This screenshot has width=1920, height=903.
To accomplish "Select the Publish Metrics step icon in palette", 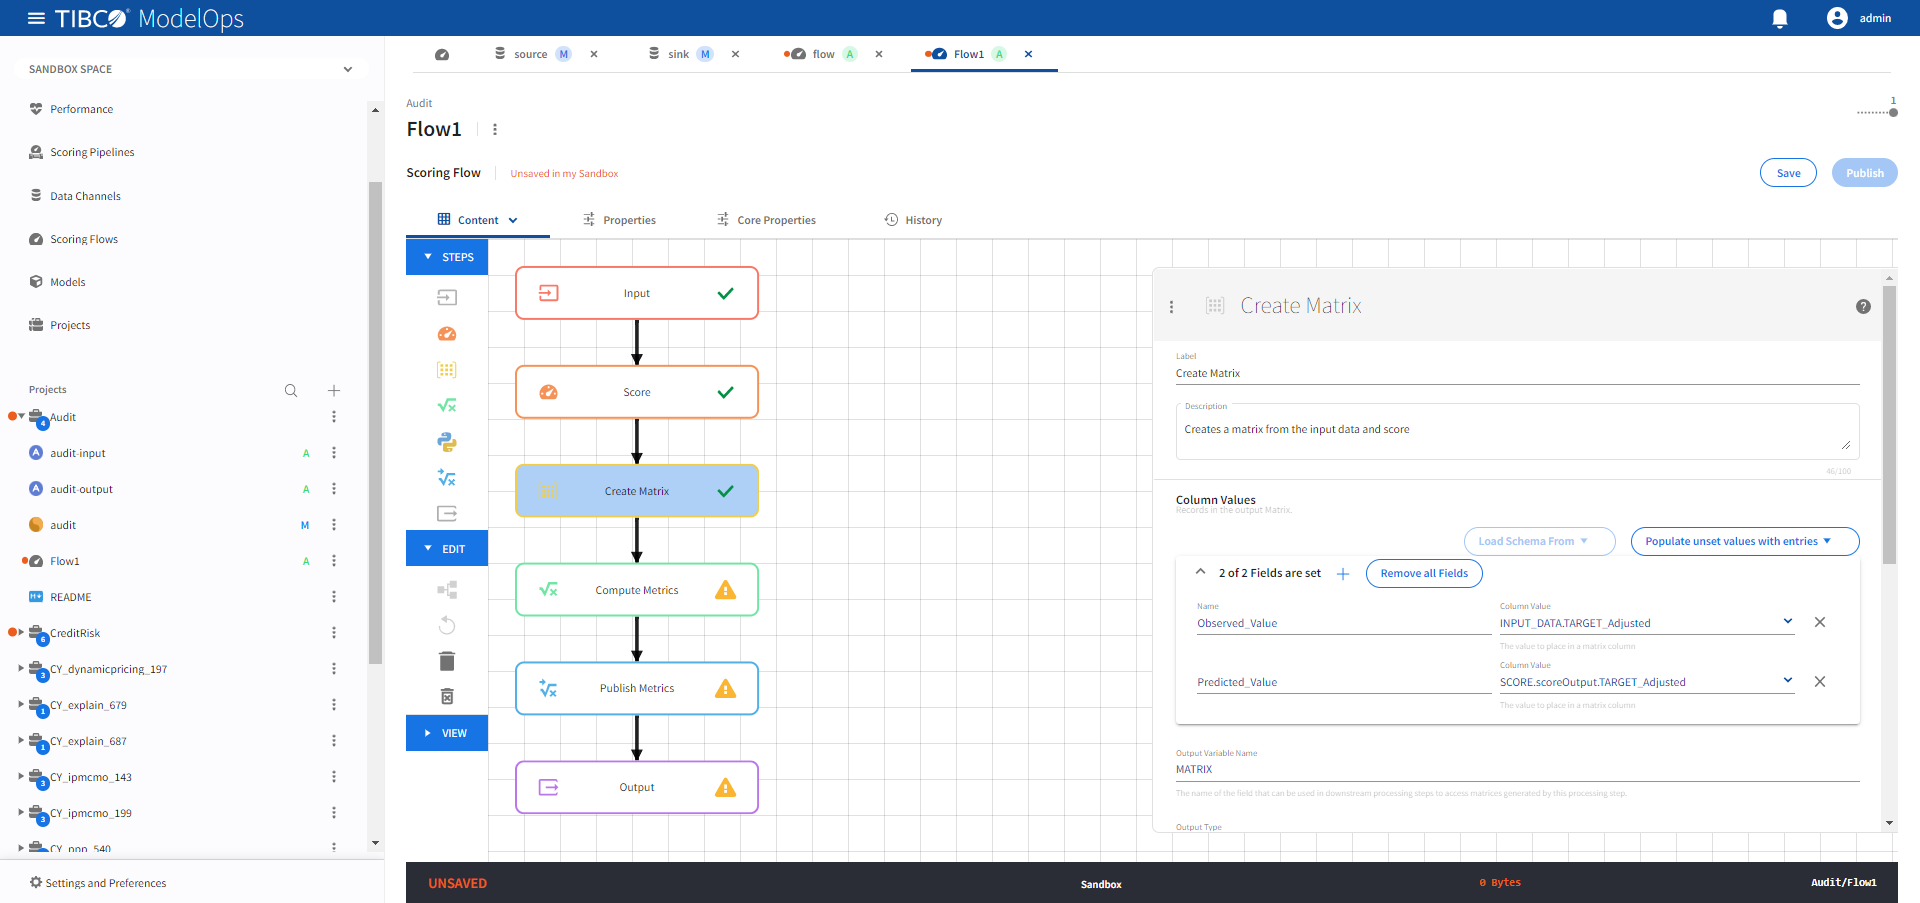I will [447, 478].
